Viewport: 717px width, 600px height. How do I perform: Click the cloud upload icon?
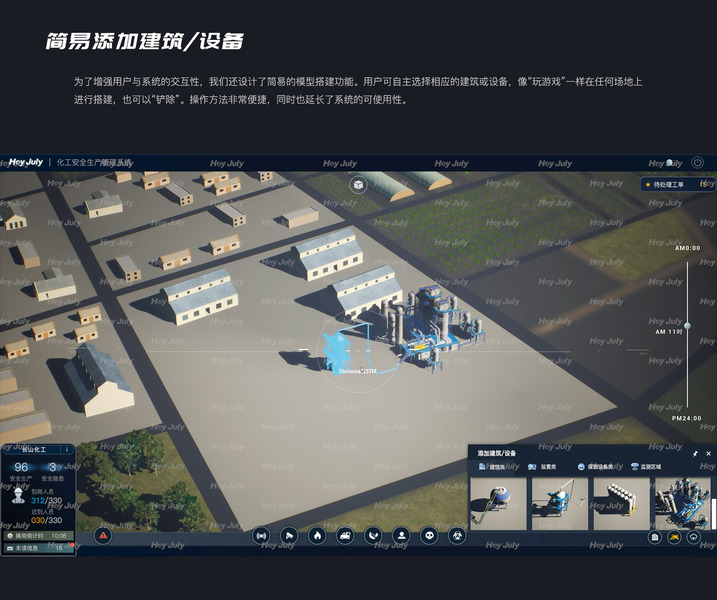(694, 537)
